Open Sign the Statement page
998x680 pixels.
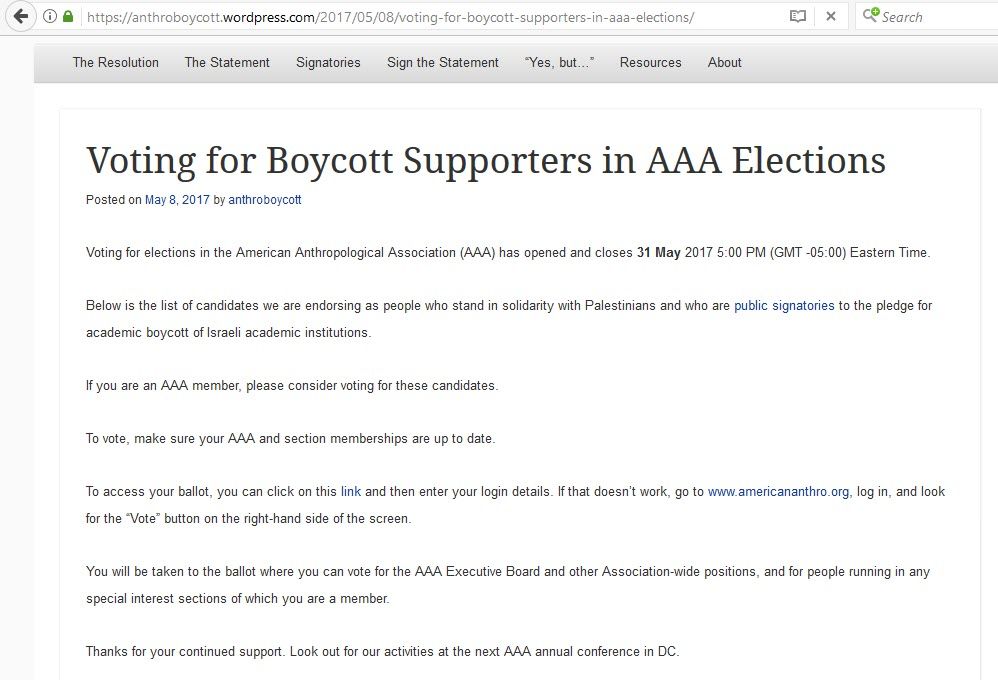point(443,62)
